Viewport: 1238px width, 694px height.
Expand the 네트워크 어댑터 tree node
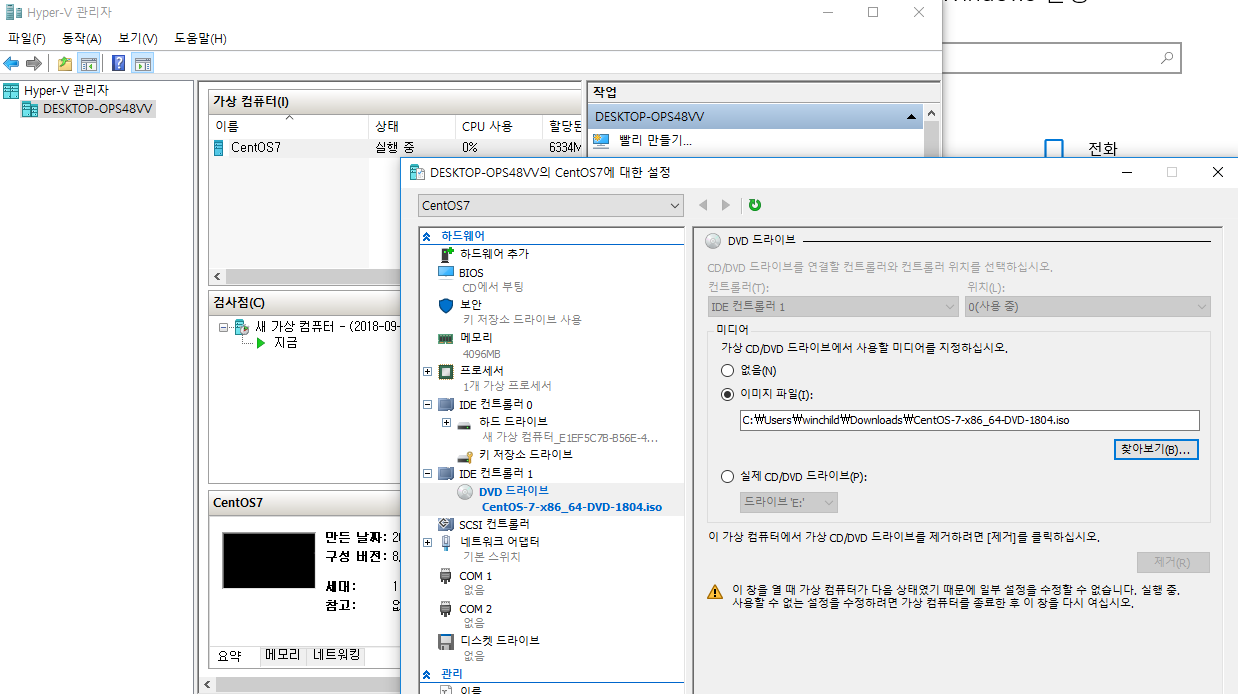click(428, 542)
